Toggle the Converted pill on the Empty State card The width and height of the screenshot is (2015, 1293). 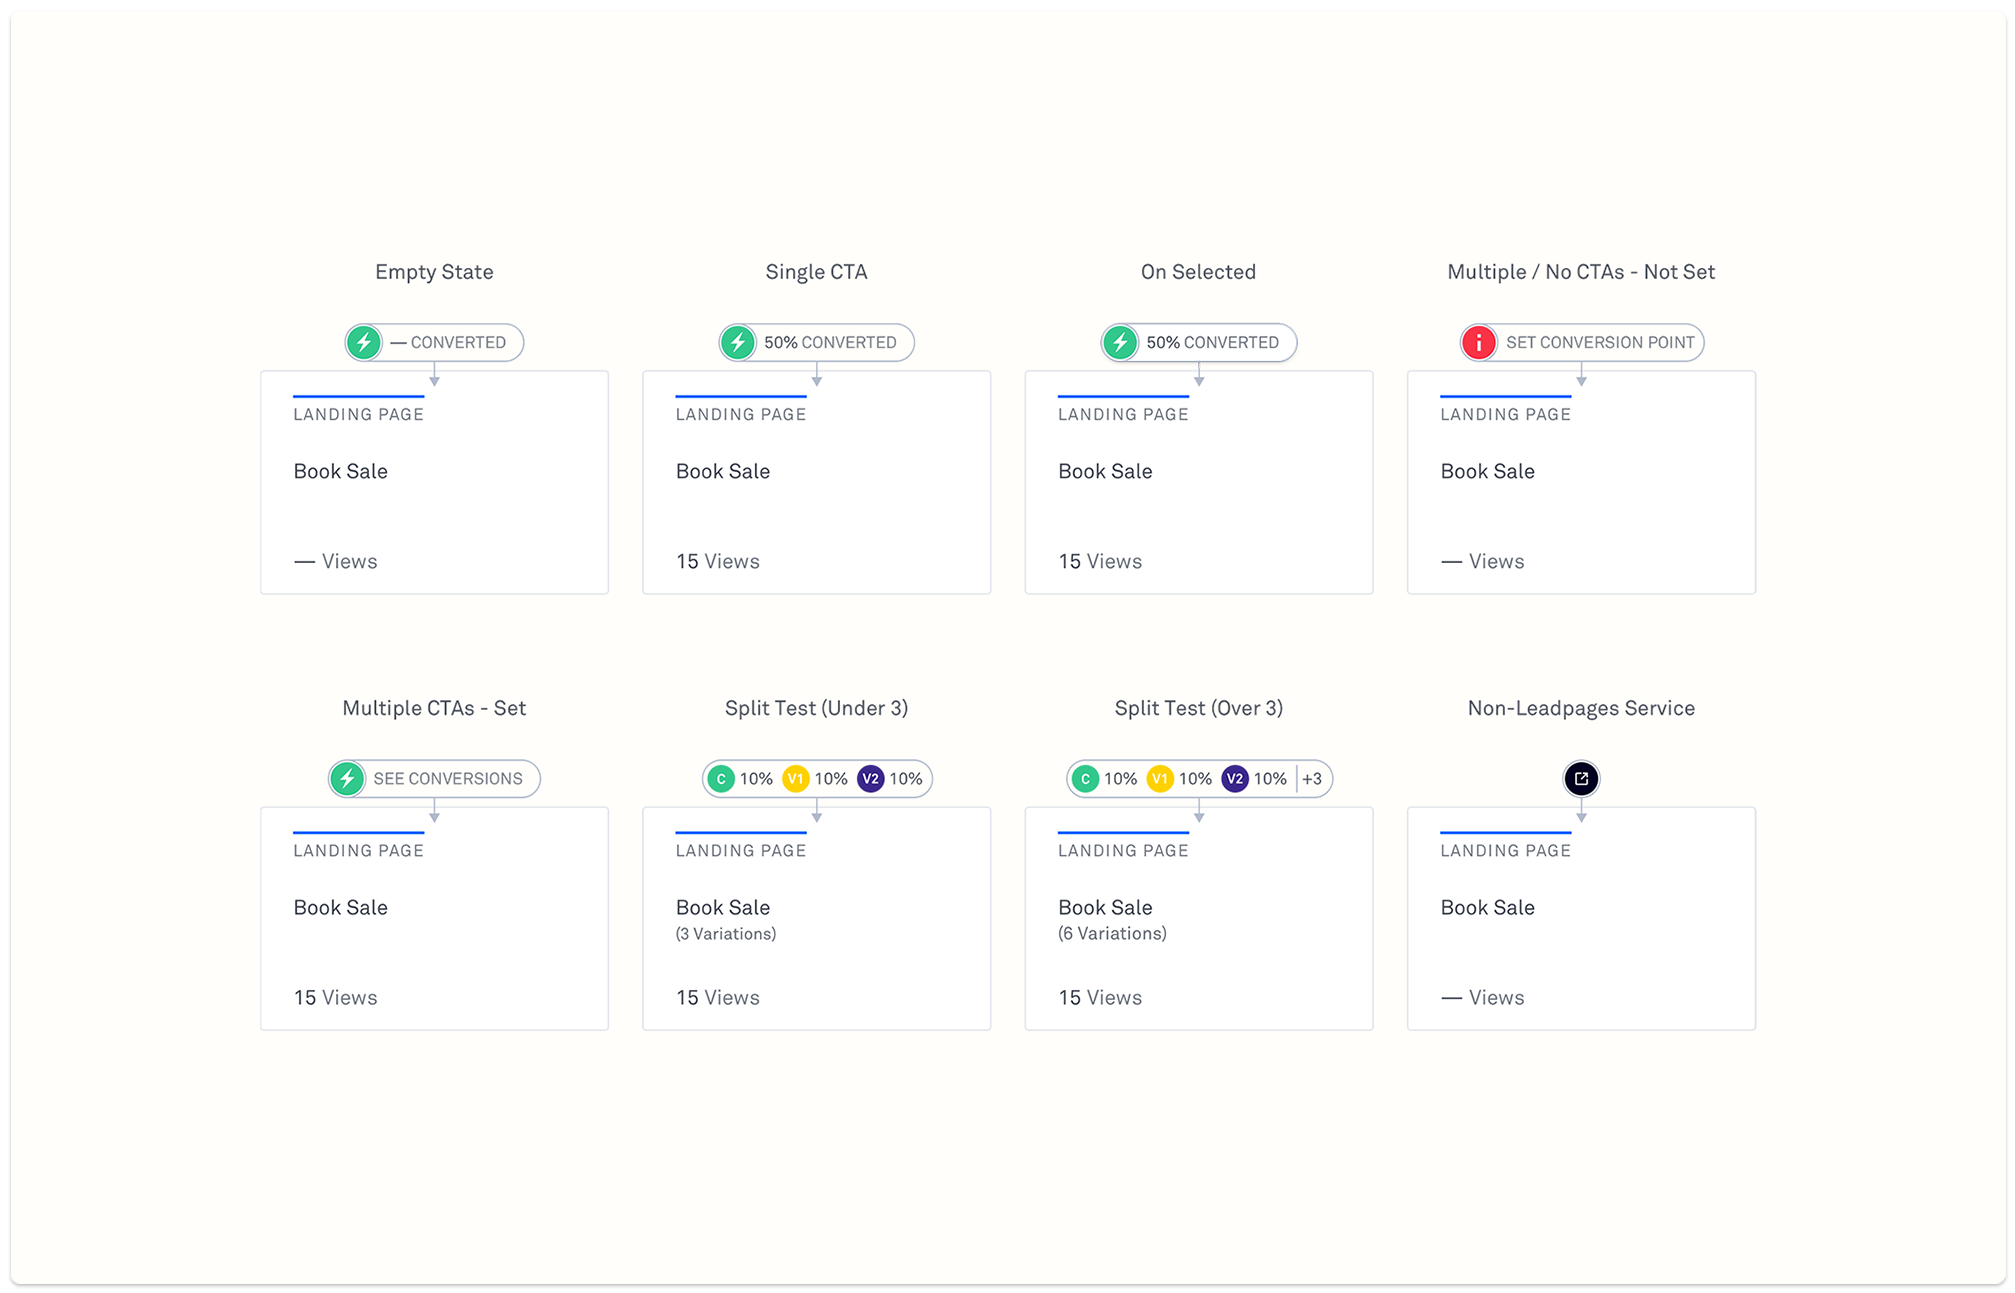(433, 342)
